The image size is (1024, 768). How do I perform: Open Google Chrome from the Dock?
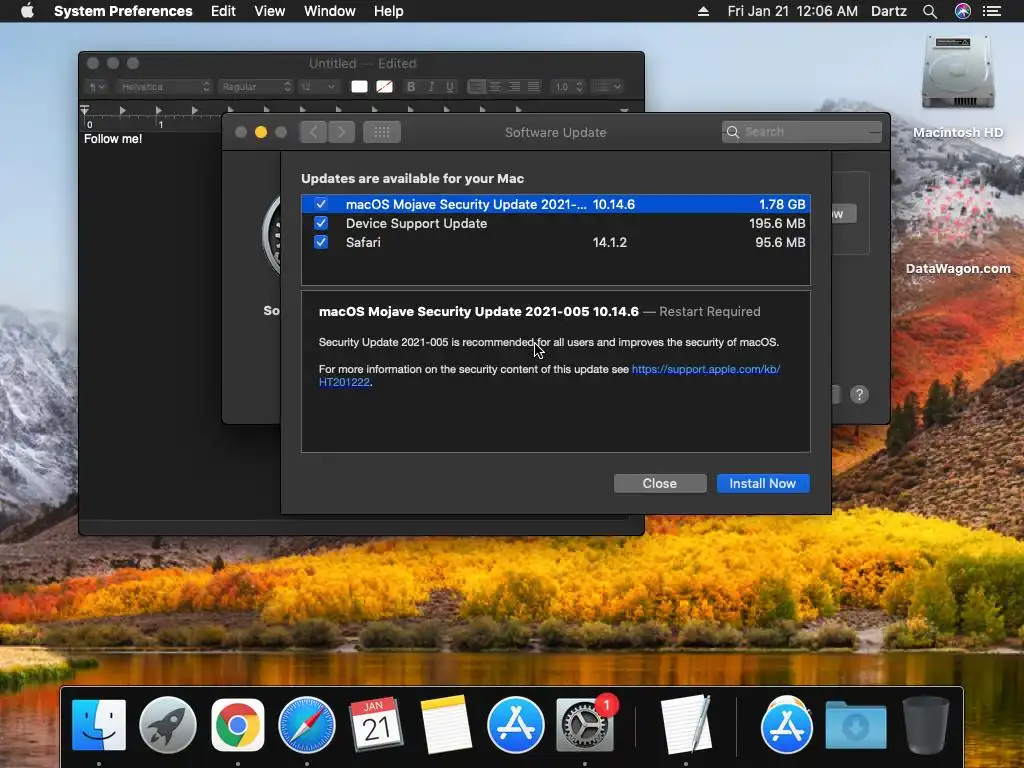click(x=238, y=725)
